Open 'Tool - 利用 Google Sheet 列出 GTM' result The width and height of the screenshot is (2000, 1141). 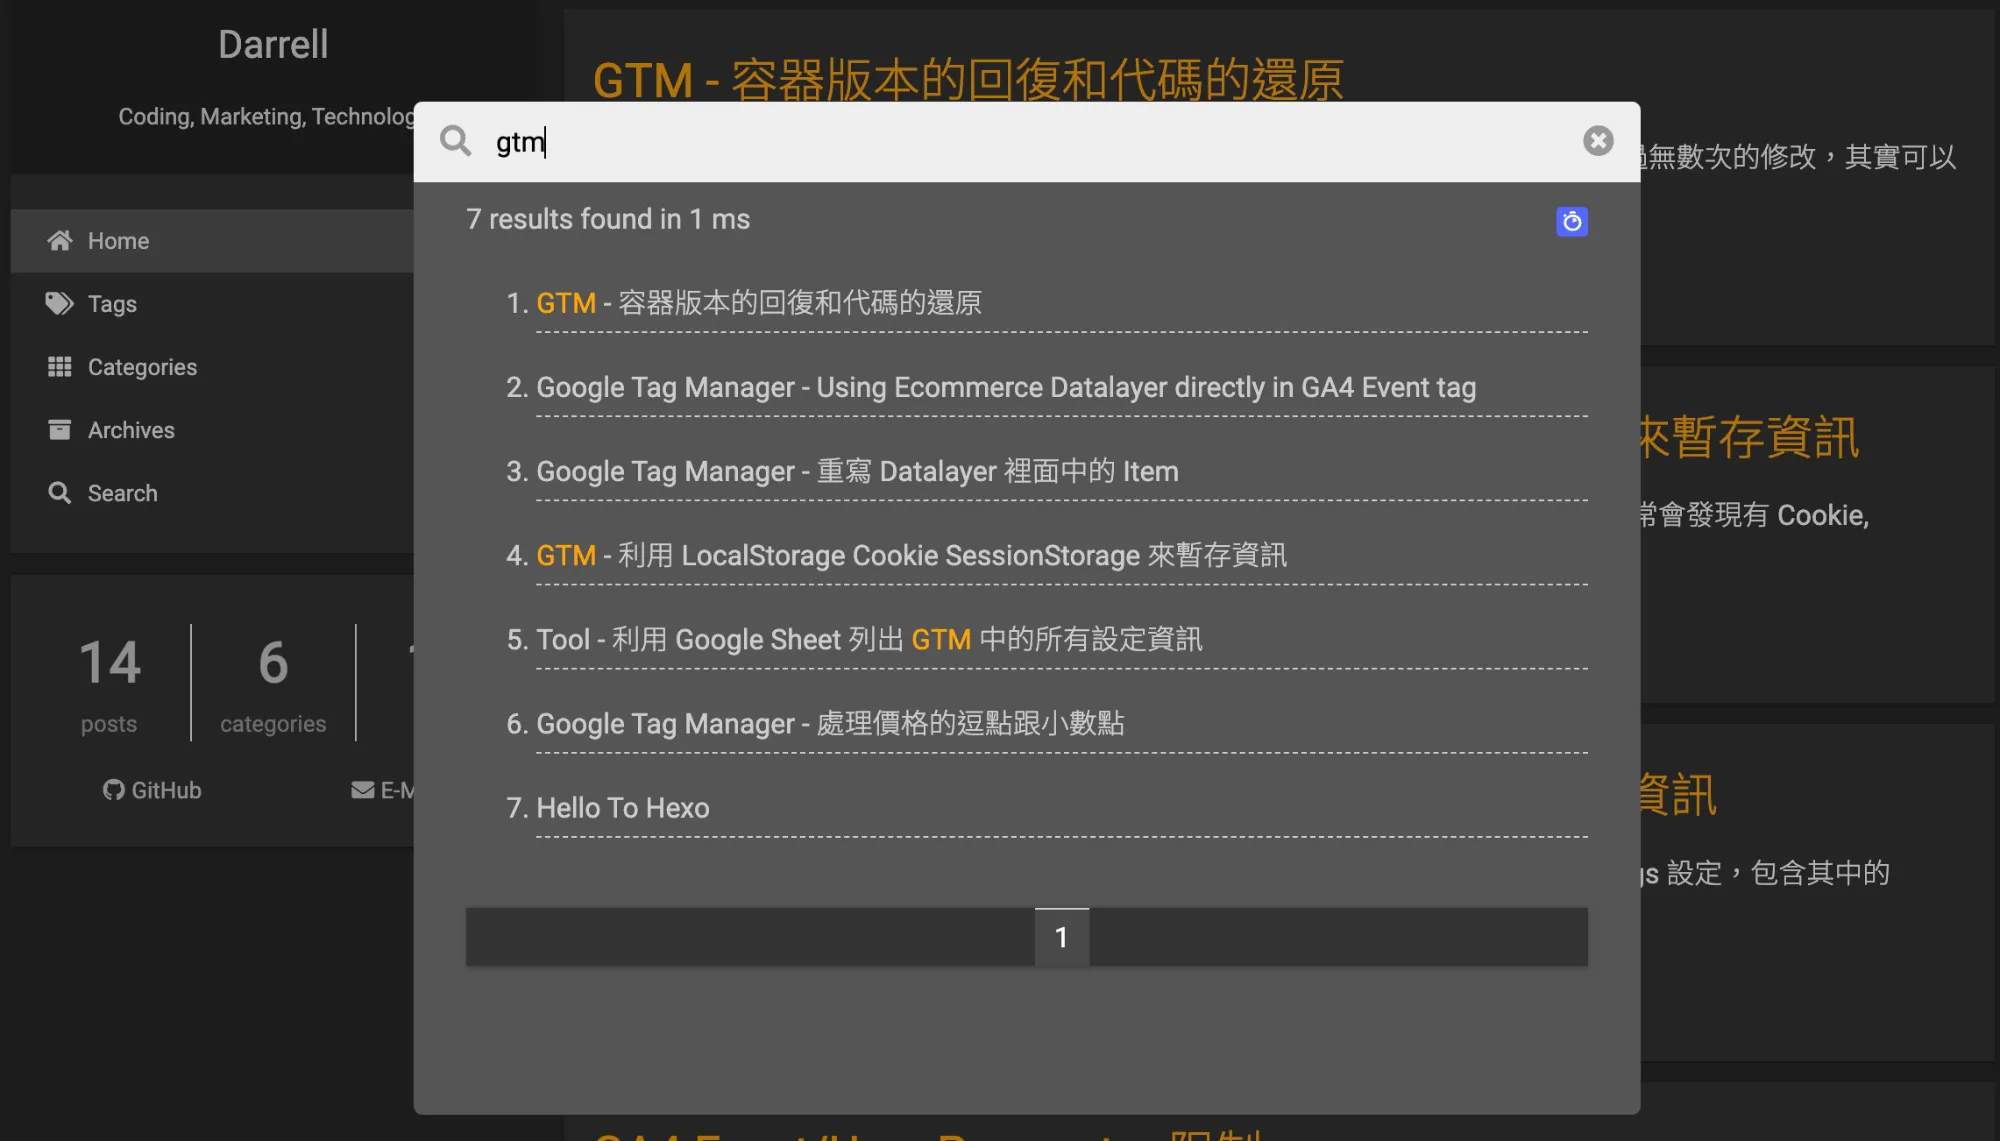pos(868,639)
